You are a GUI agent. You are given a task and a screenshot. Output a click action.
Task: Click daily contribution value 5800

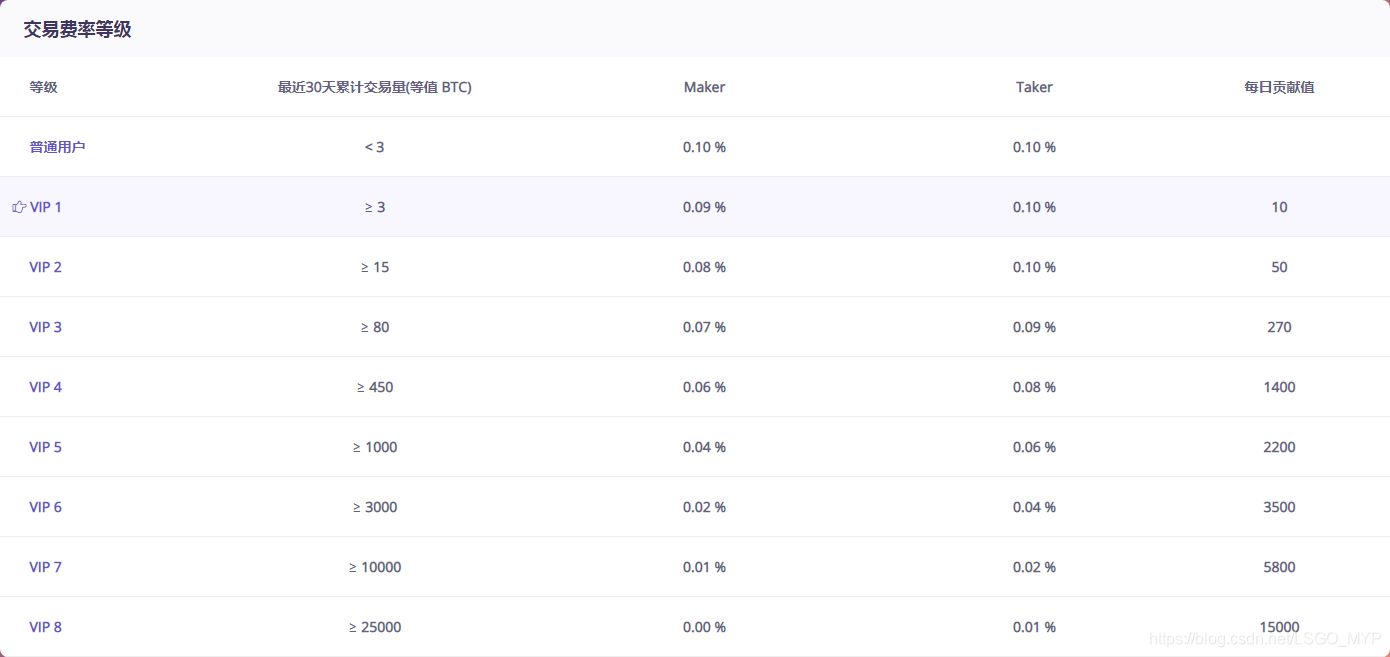1279,567
